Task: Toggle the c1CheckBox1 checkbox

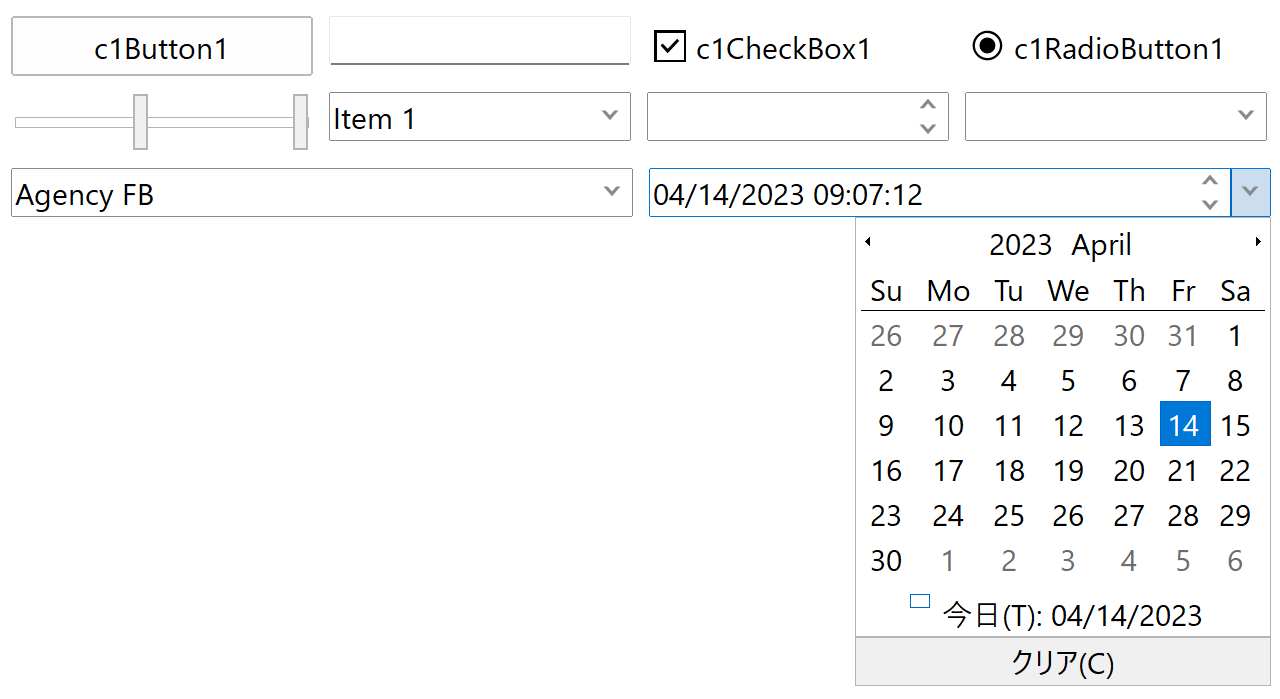Action: (x=669, y=46)
